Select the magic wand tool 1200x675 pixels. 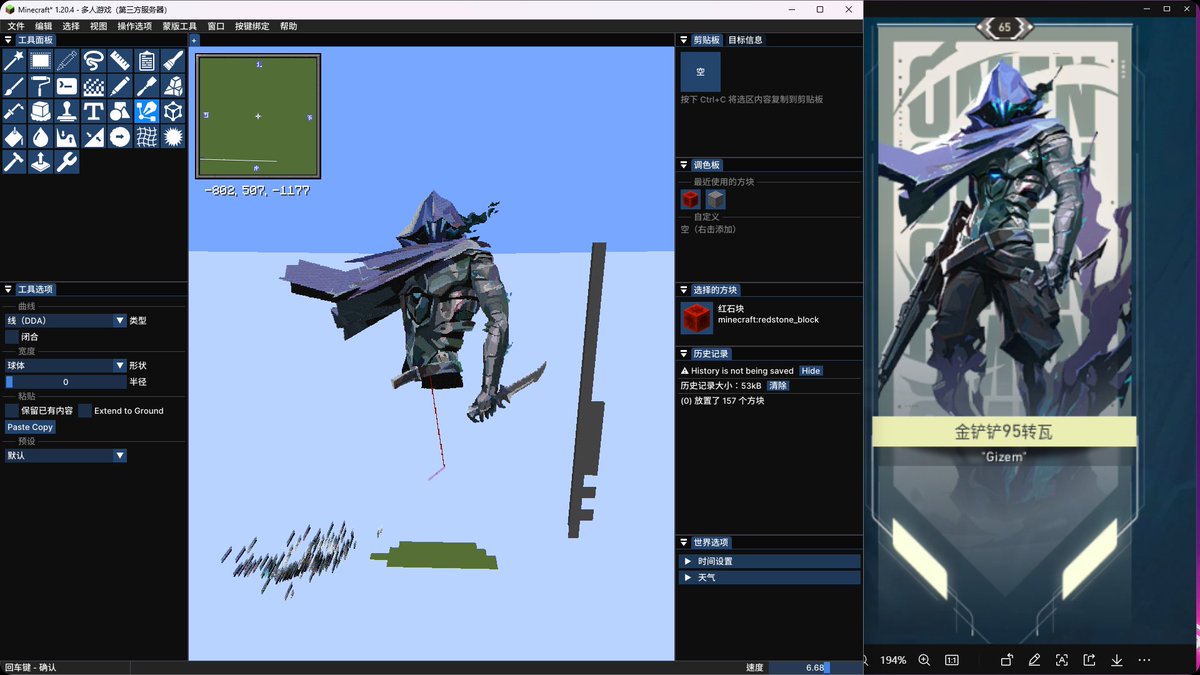click(x=14, y=60)
